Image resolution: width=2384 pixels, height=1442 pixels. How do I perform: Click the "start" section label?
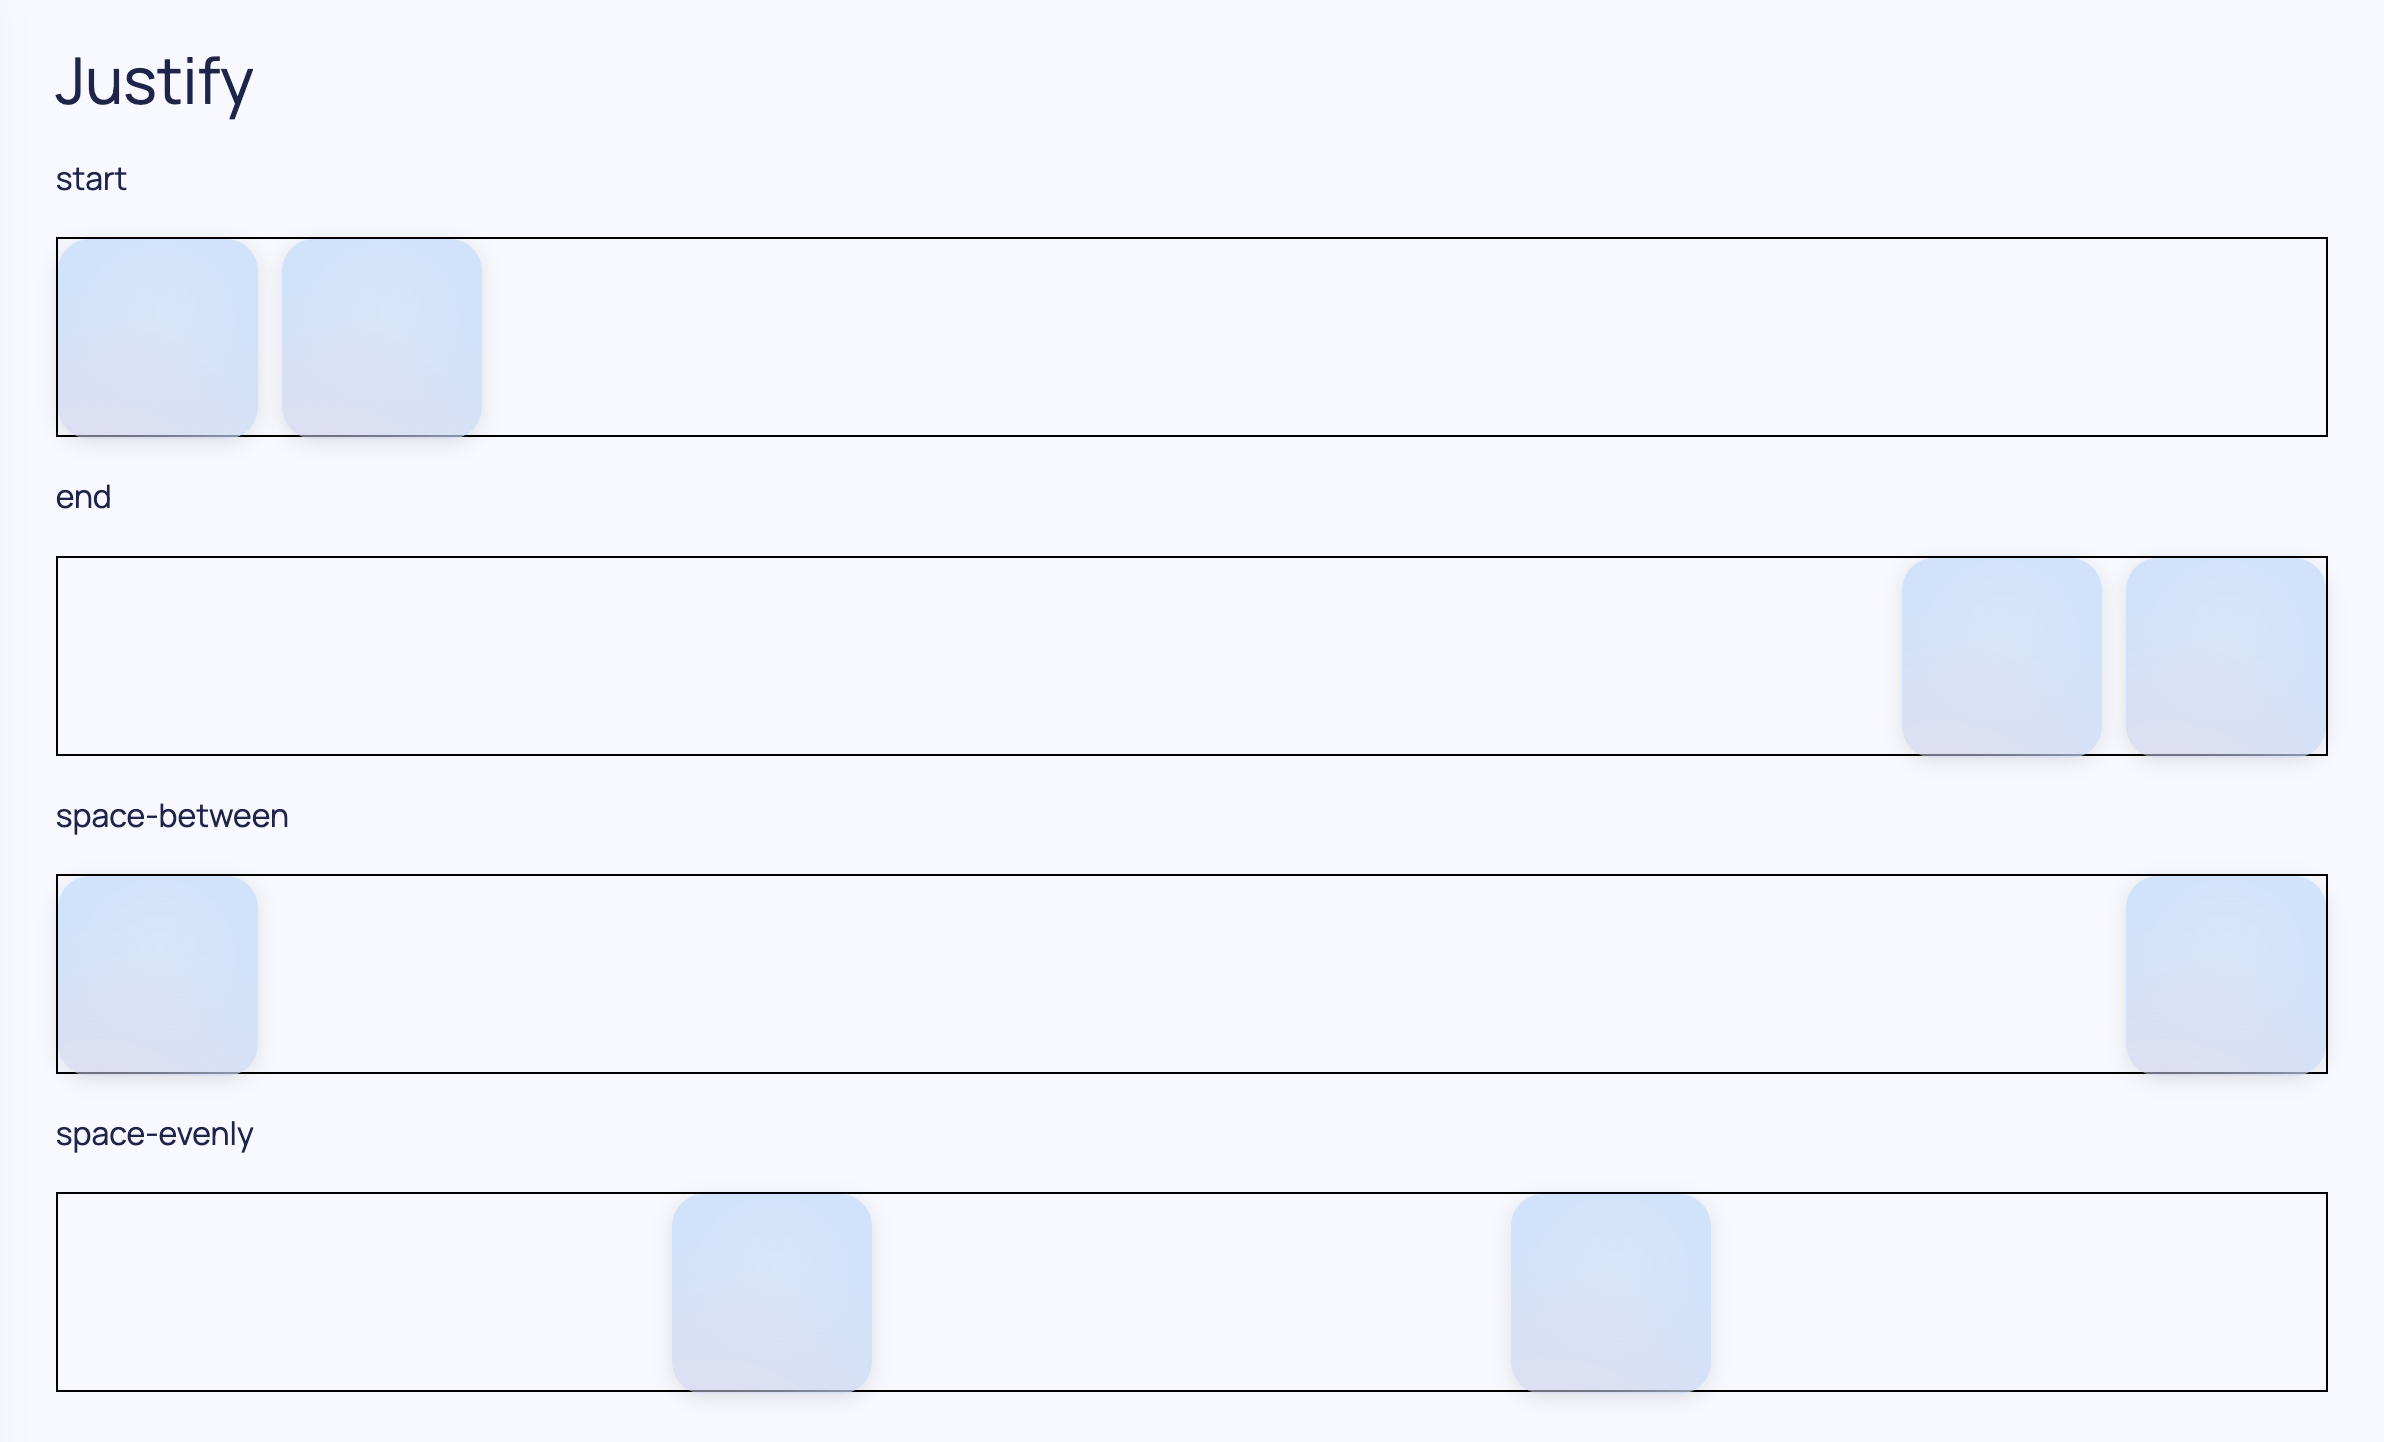[x=91, y=179]
